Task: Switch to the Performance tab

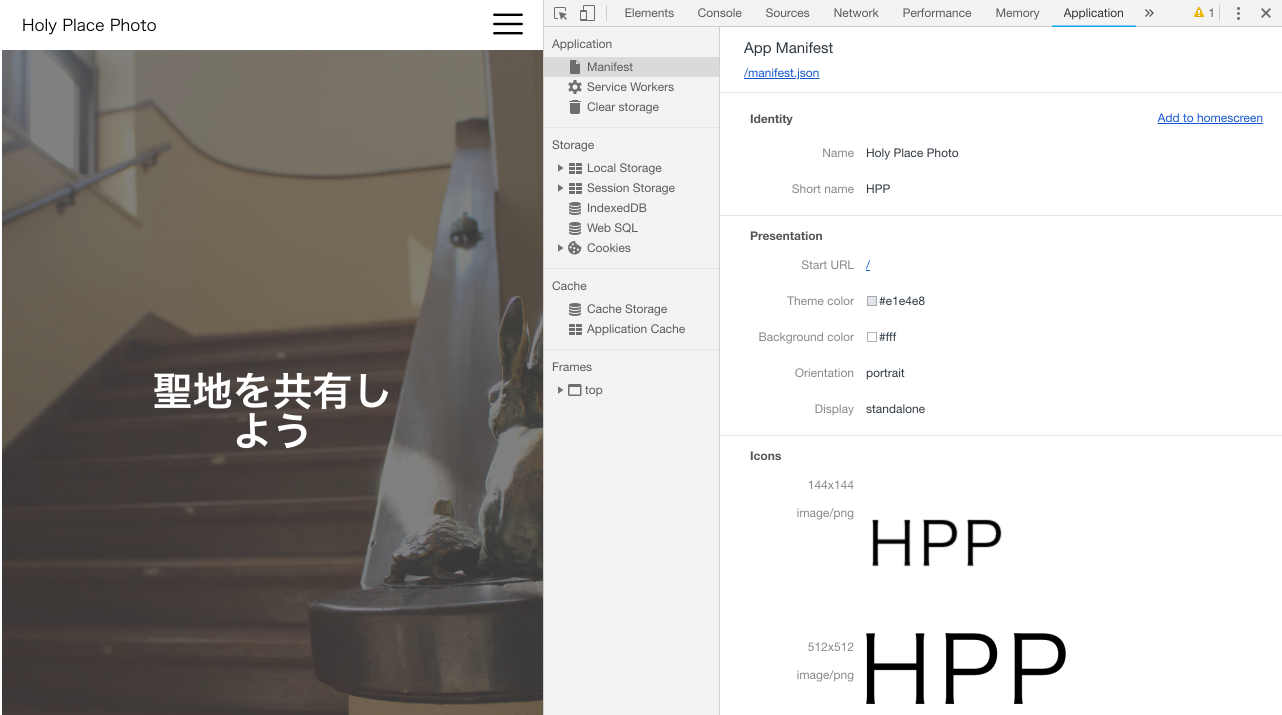Action: (936, 13)
